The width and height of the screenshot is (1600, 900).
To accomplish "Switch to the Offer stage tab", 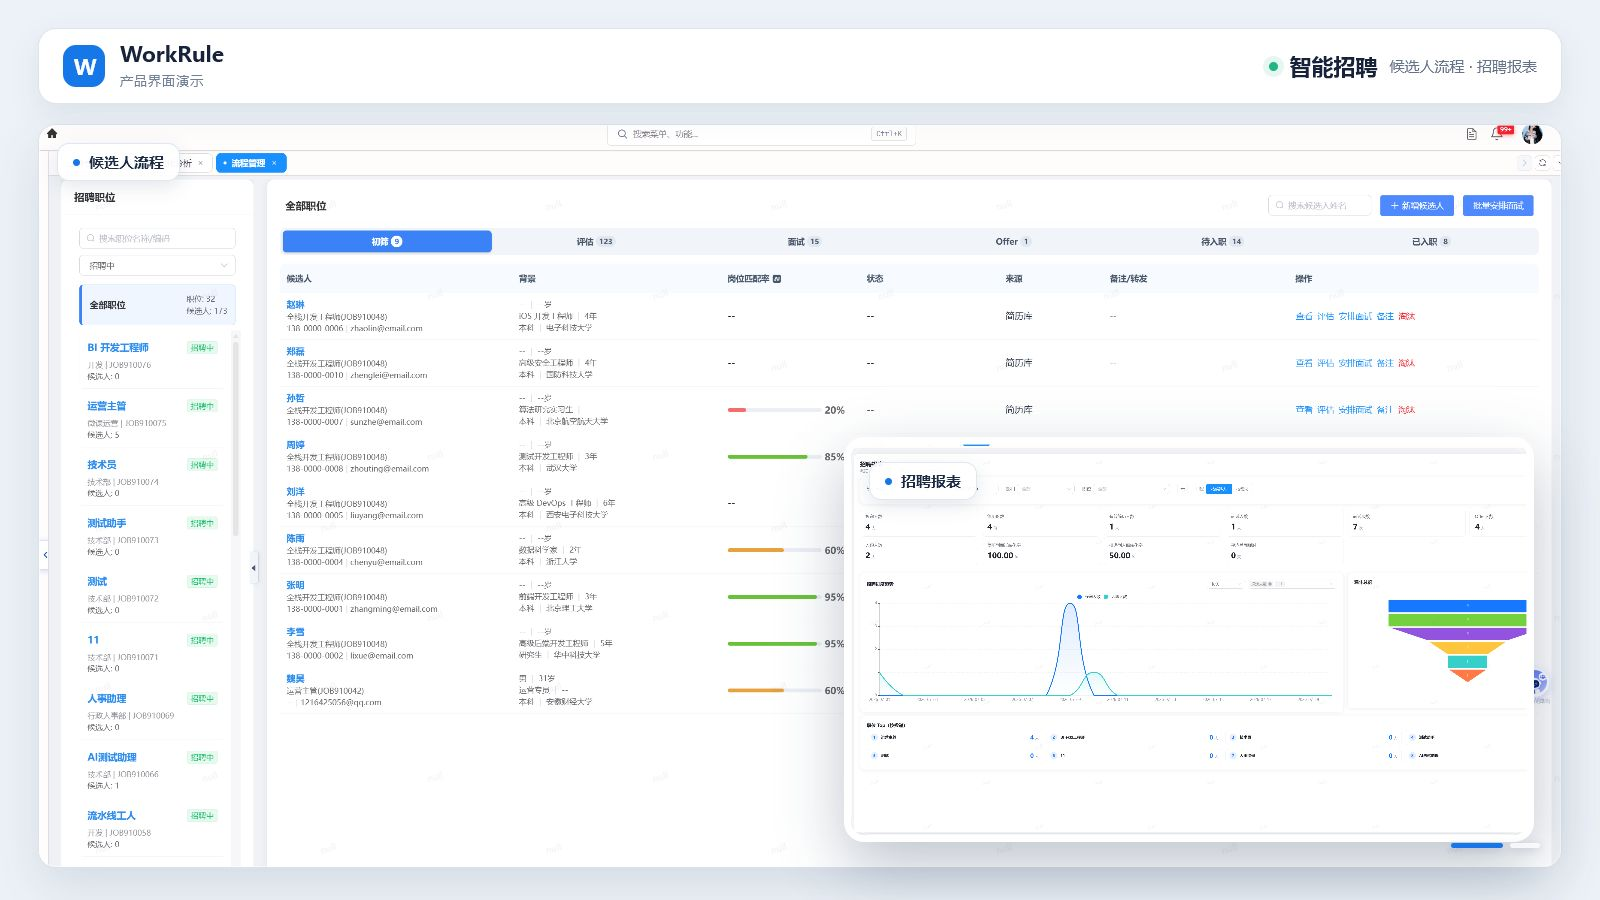I will tap(1012, 242).
